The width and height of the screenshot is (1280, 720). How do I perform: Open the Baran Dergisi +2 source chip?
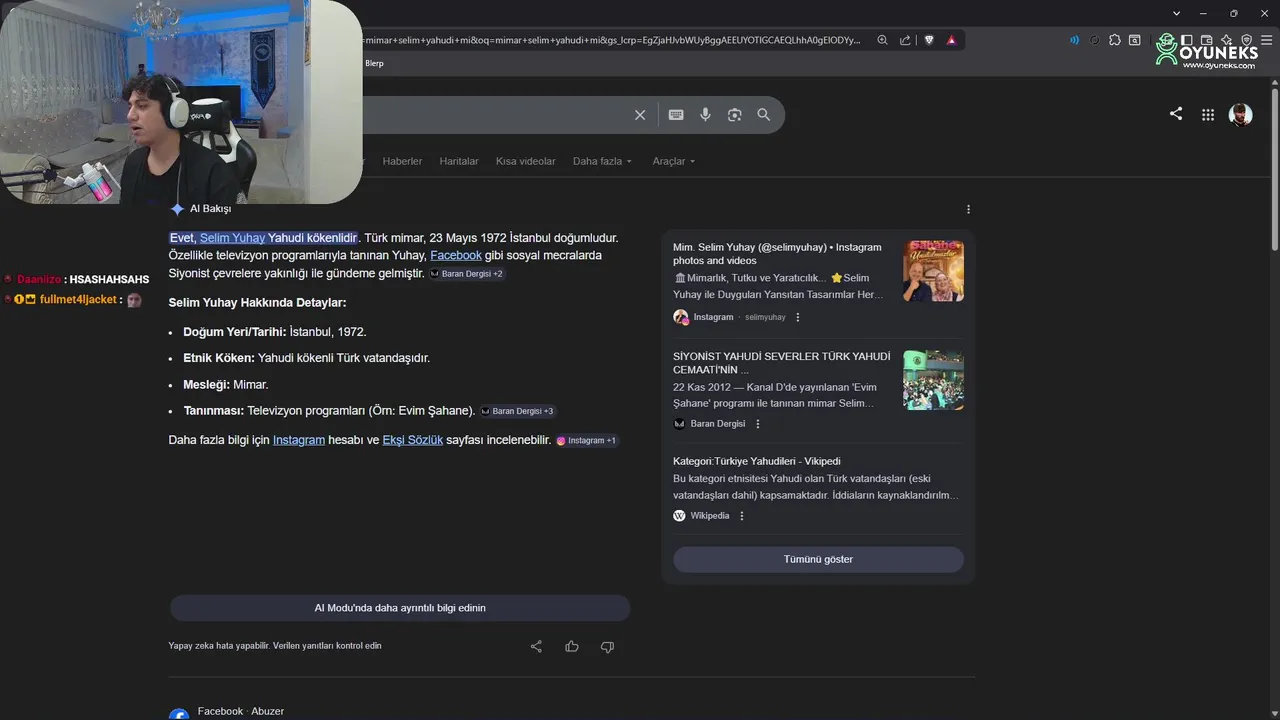click(467, 274)
